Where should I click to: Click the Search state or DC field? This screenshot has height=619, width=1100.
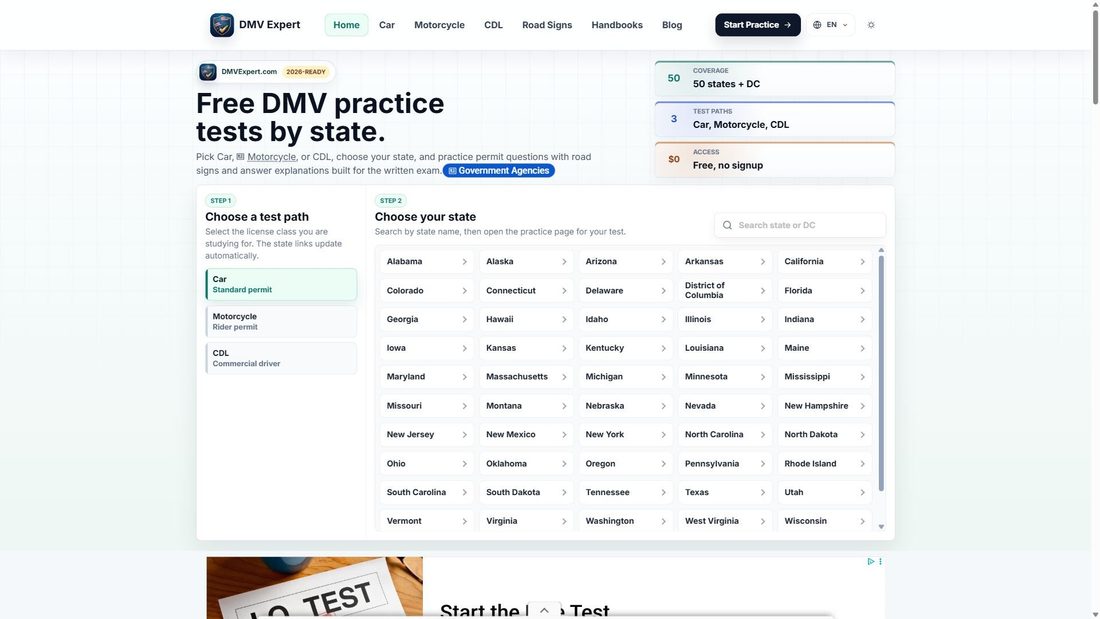click(800, 225)
